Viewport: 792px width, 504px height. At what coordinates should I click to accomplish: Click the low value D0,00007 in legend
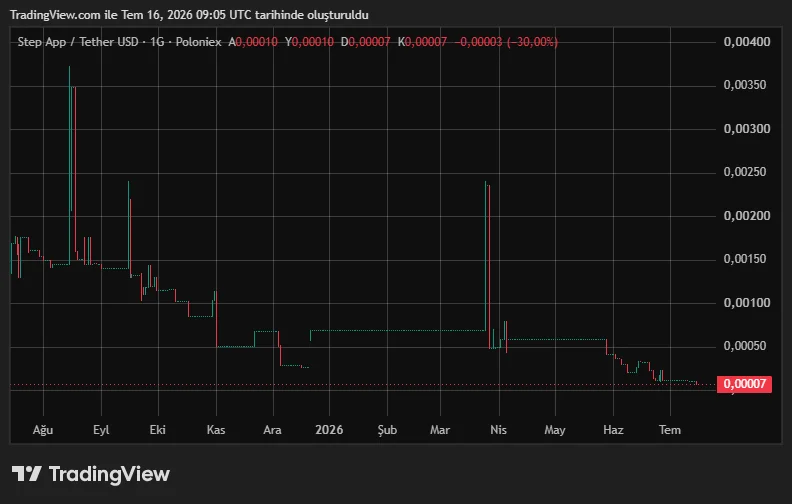pos(365,42)
